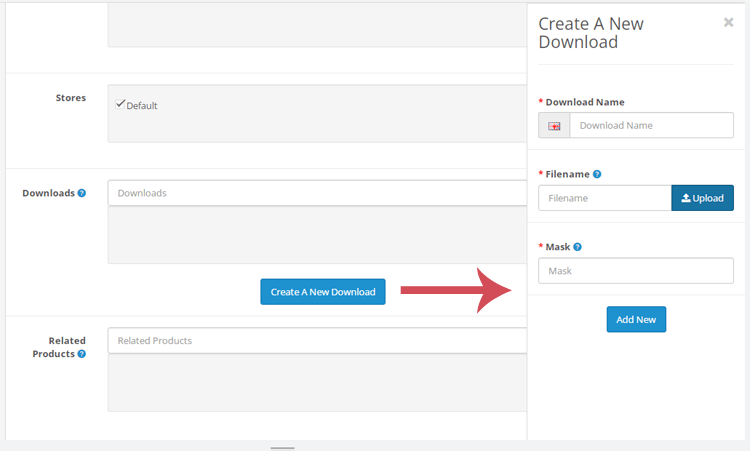Click the related products list box
This screenshot has width=750, height=451.
pyautogui.click(x=317, y=383)
